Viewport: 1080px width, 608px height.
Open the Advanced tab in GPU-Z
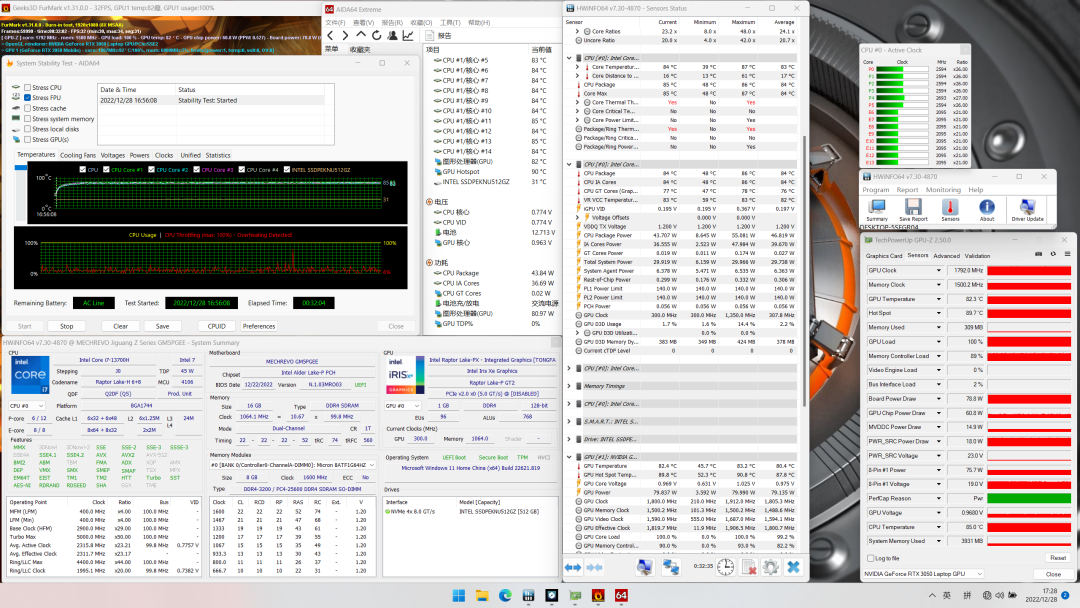pyautogui.click(x=946, y=256)
